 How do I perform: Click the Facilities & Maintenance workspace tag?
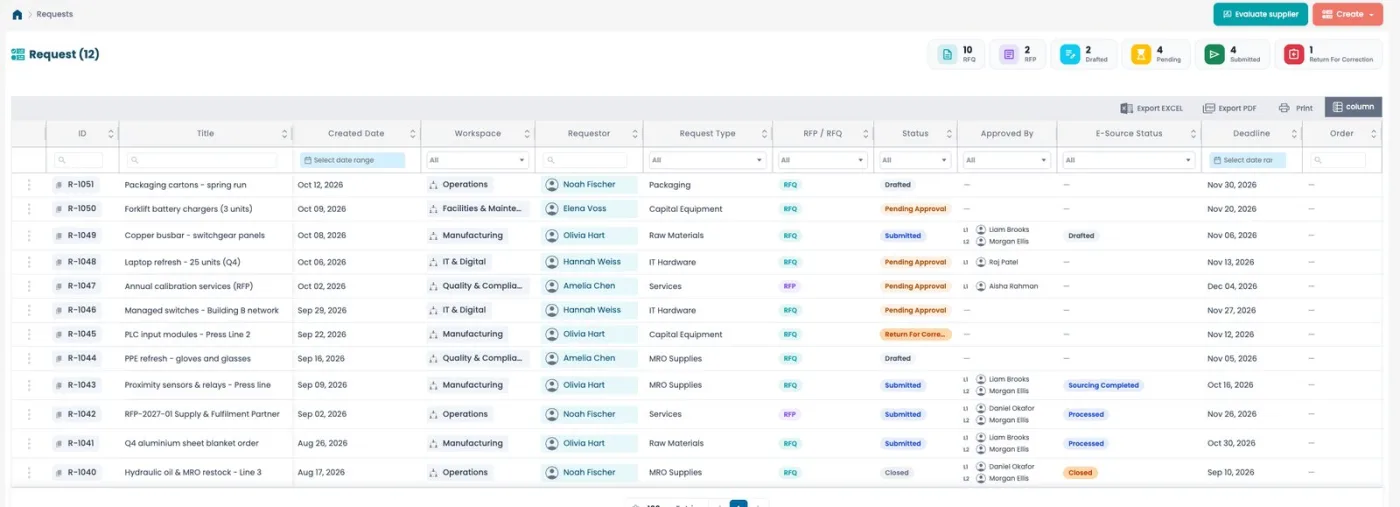(x=477, y=209)
